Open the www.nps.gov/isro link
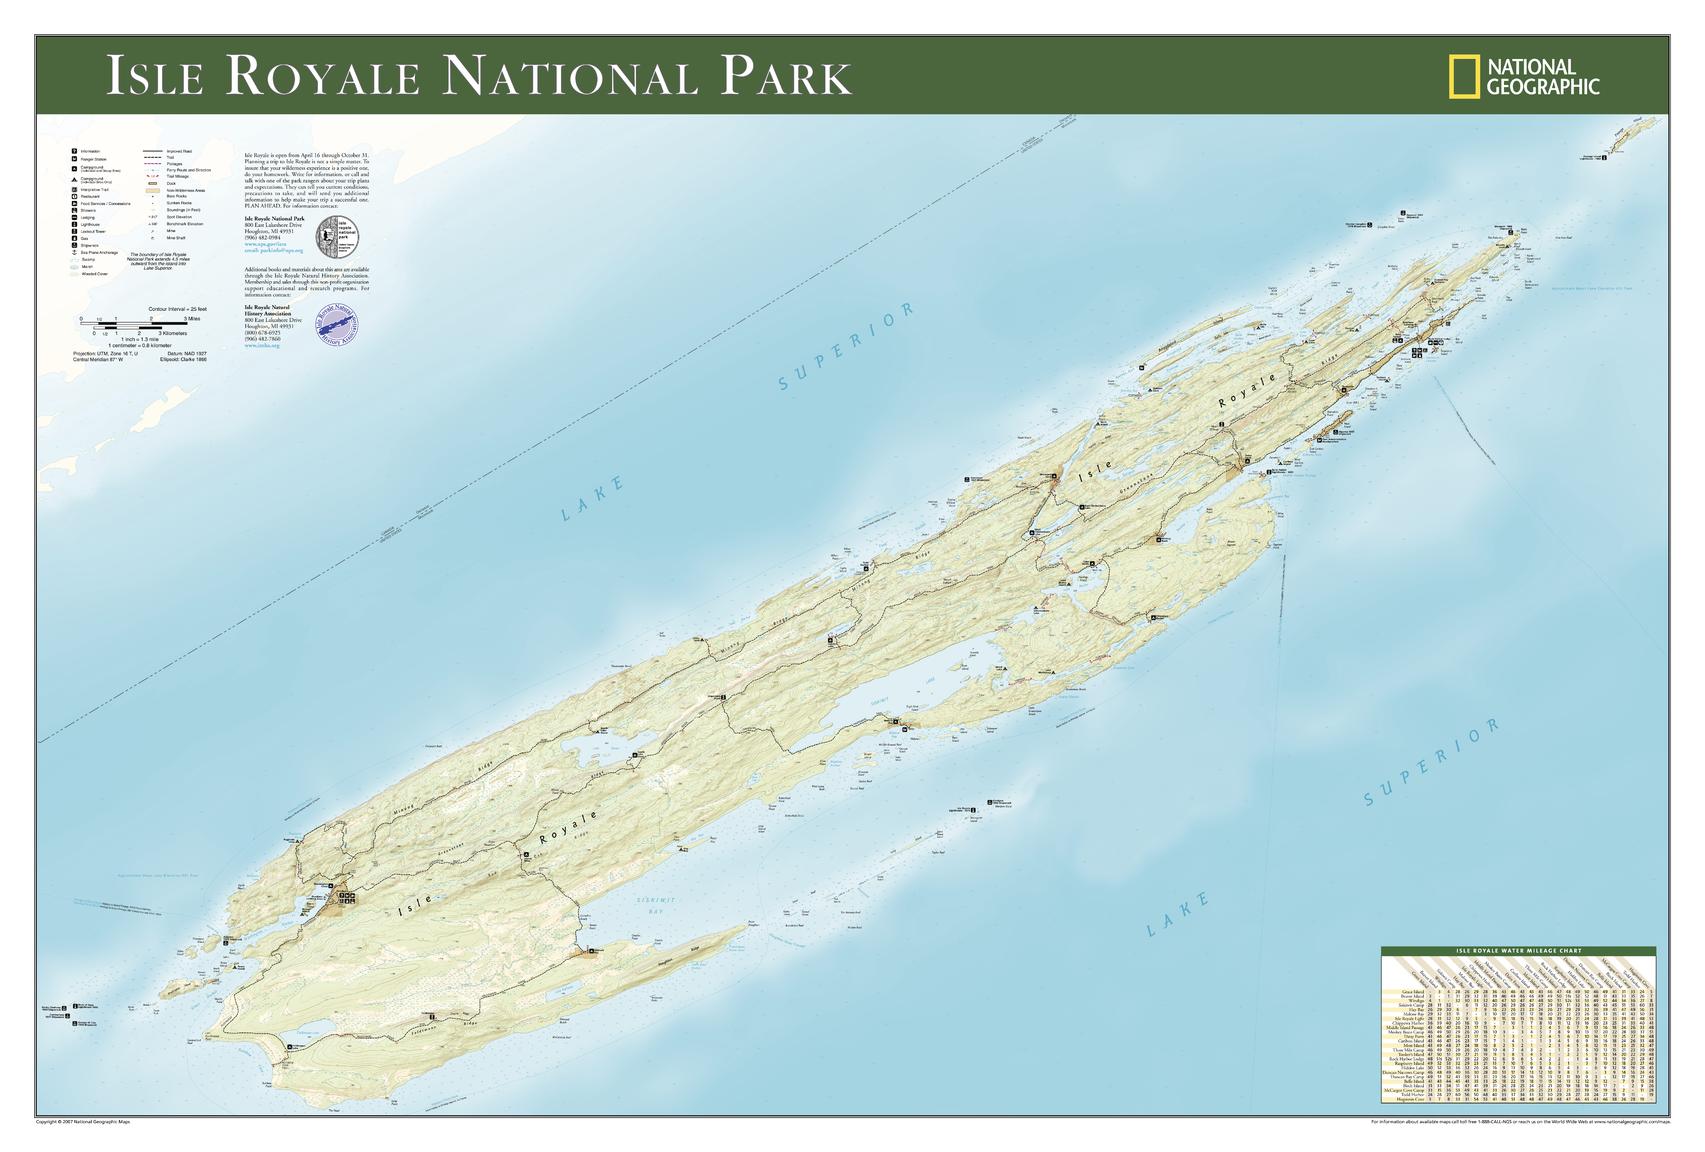Screen dimensions: 1705x1152 pos(265,244)
